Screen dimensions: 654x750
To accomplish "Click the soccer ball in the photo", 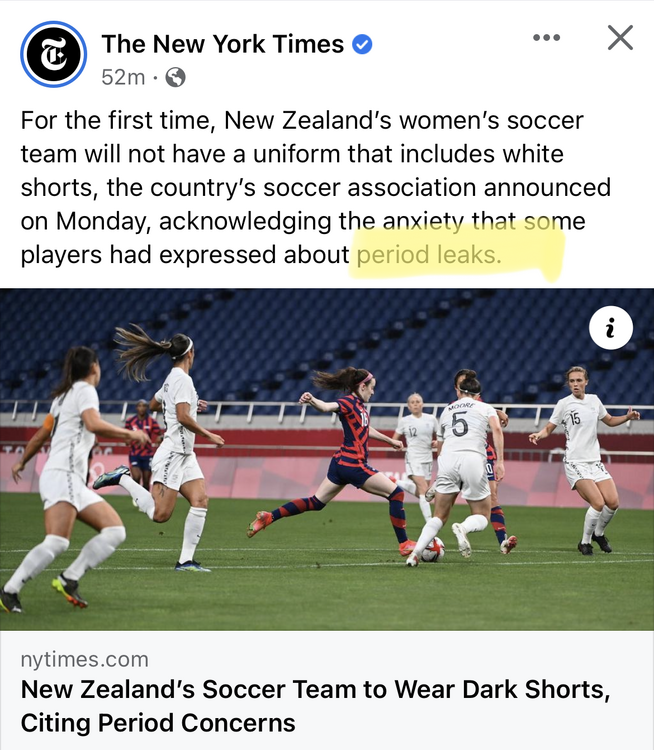I will (x=433, y=550).
